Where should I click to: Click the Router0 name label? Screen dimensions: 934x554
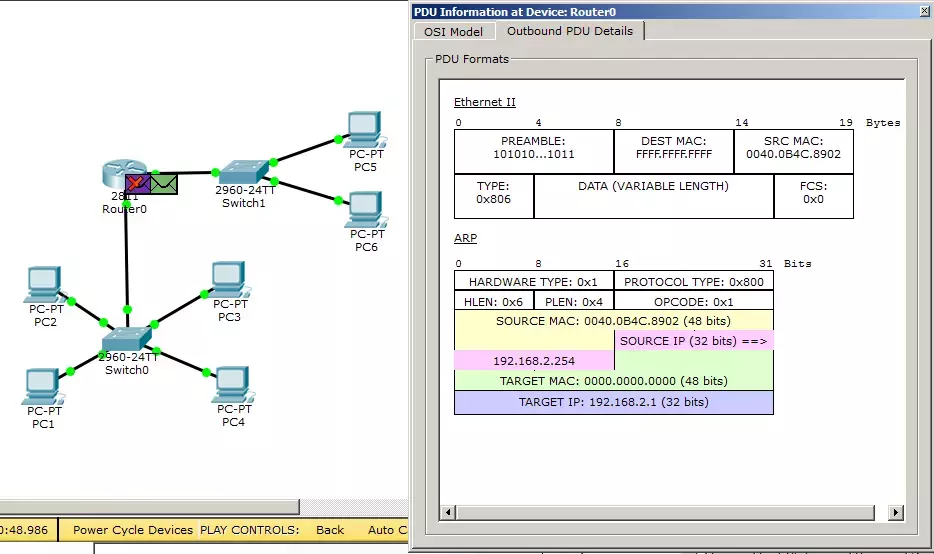[x=124, y=208]
